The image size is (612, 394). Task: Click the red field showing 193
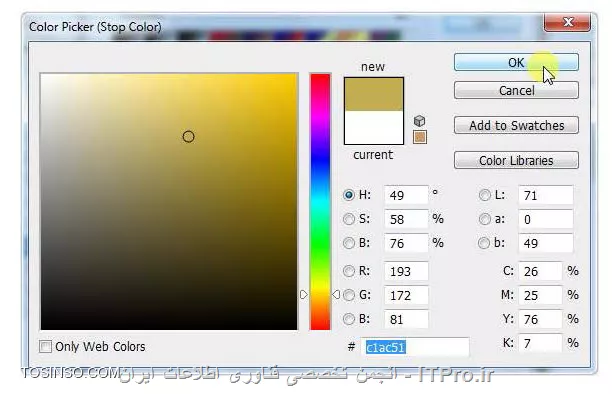point(406,271)
